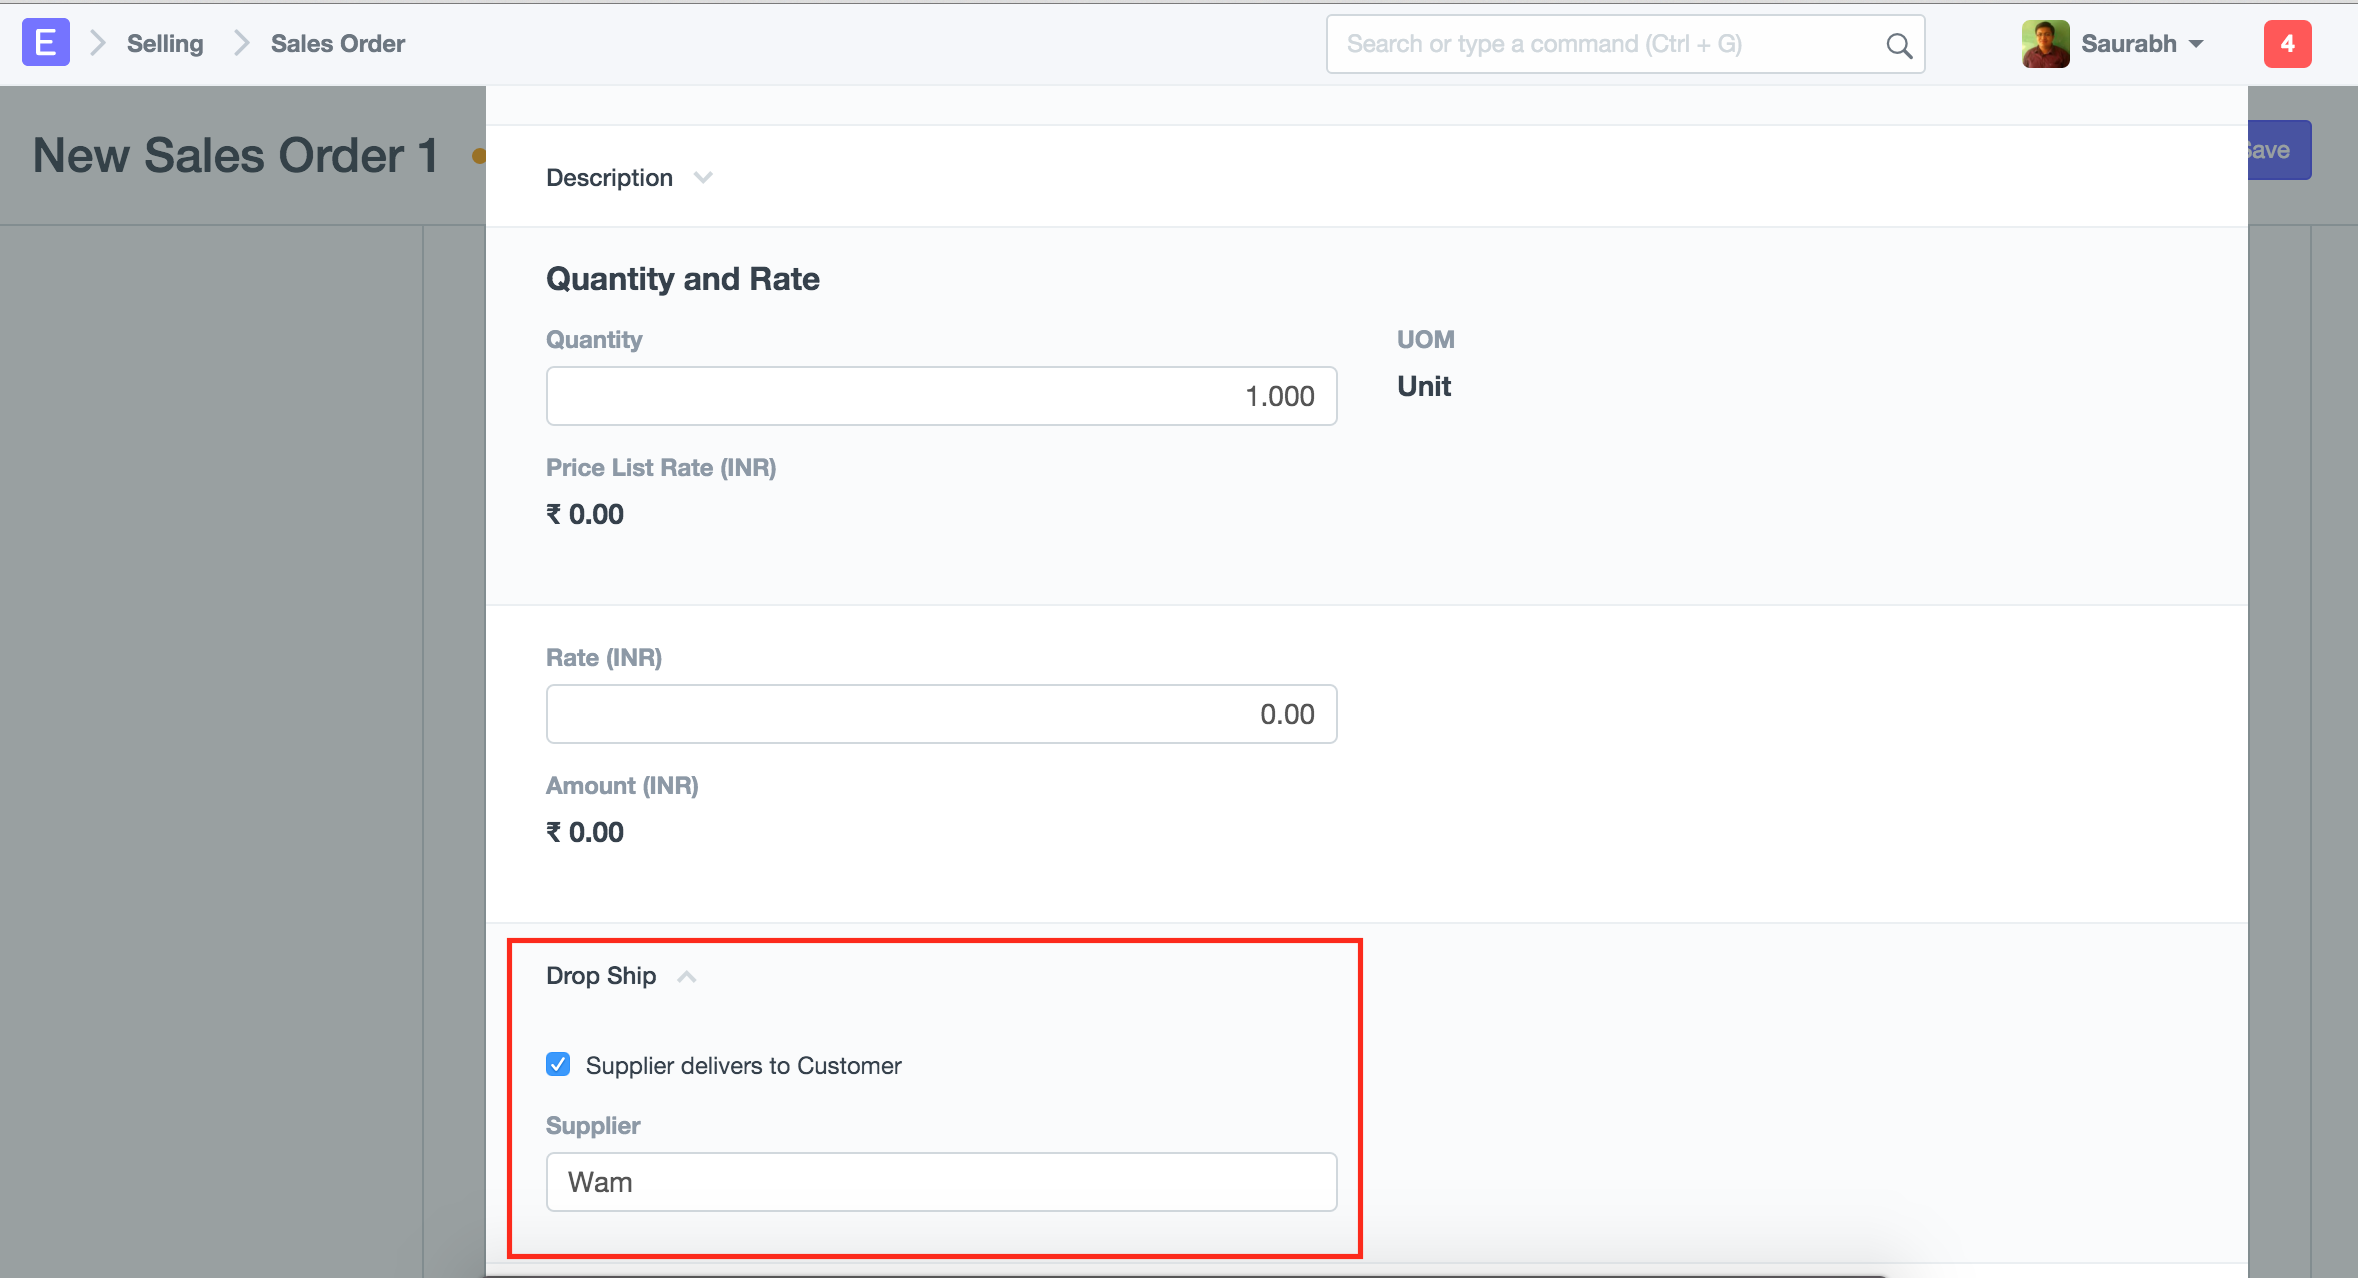The image size is (2358, 1278).
Task: Click the Supplier field containing Wam
Action: click(940, 1182)
